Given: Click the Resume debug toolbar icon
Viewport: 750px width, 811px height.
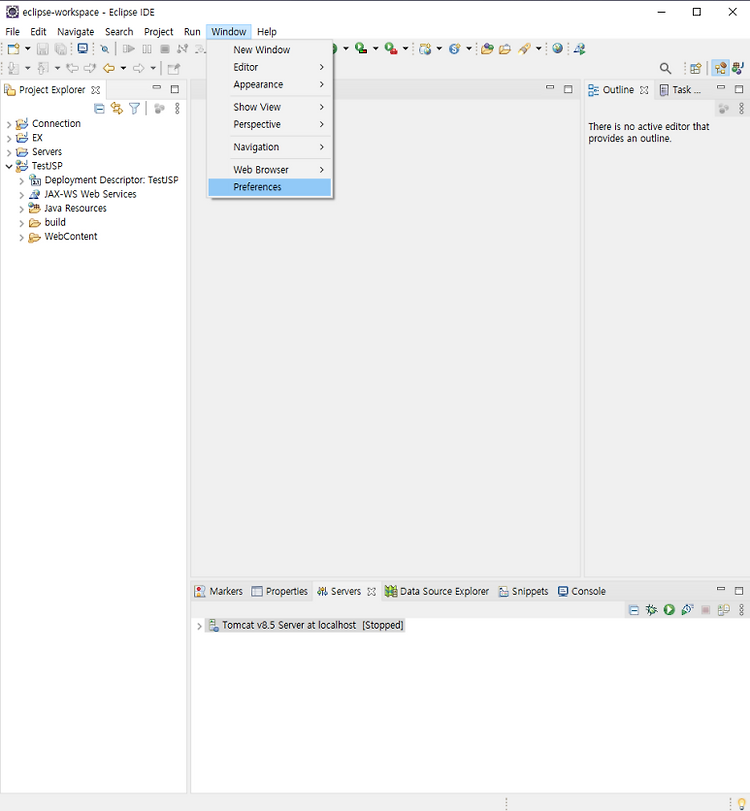Looking at the screenshot, I should tap(128, 49).
